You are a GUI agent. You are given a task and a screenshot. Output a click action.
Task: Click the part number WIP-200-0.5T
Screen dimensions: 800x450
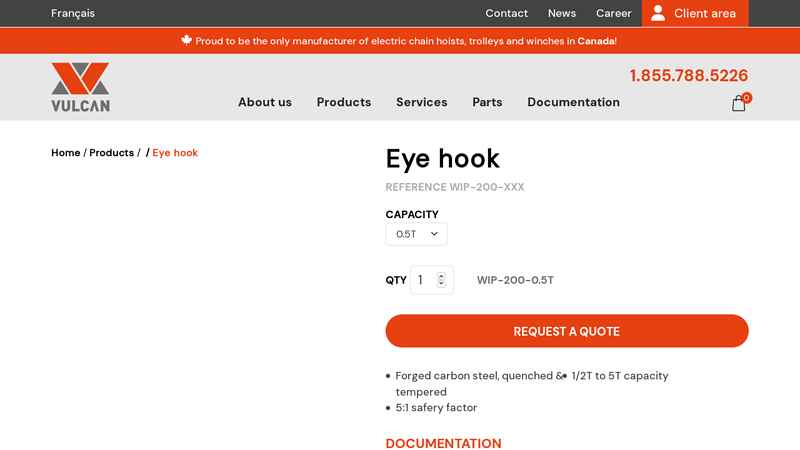click(515, 280)
